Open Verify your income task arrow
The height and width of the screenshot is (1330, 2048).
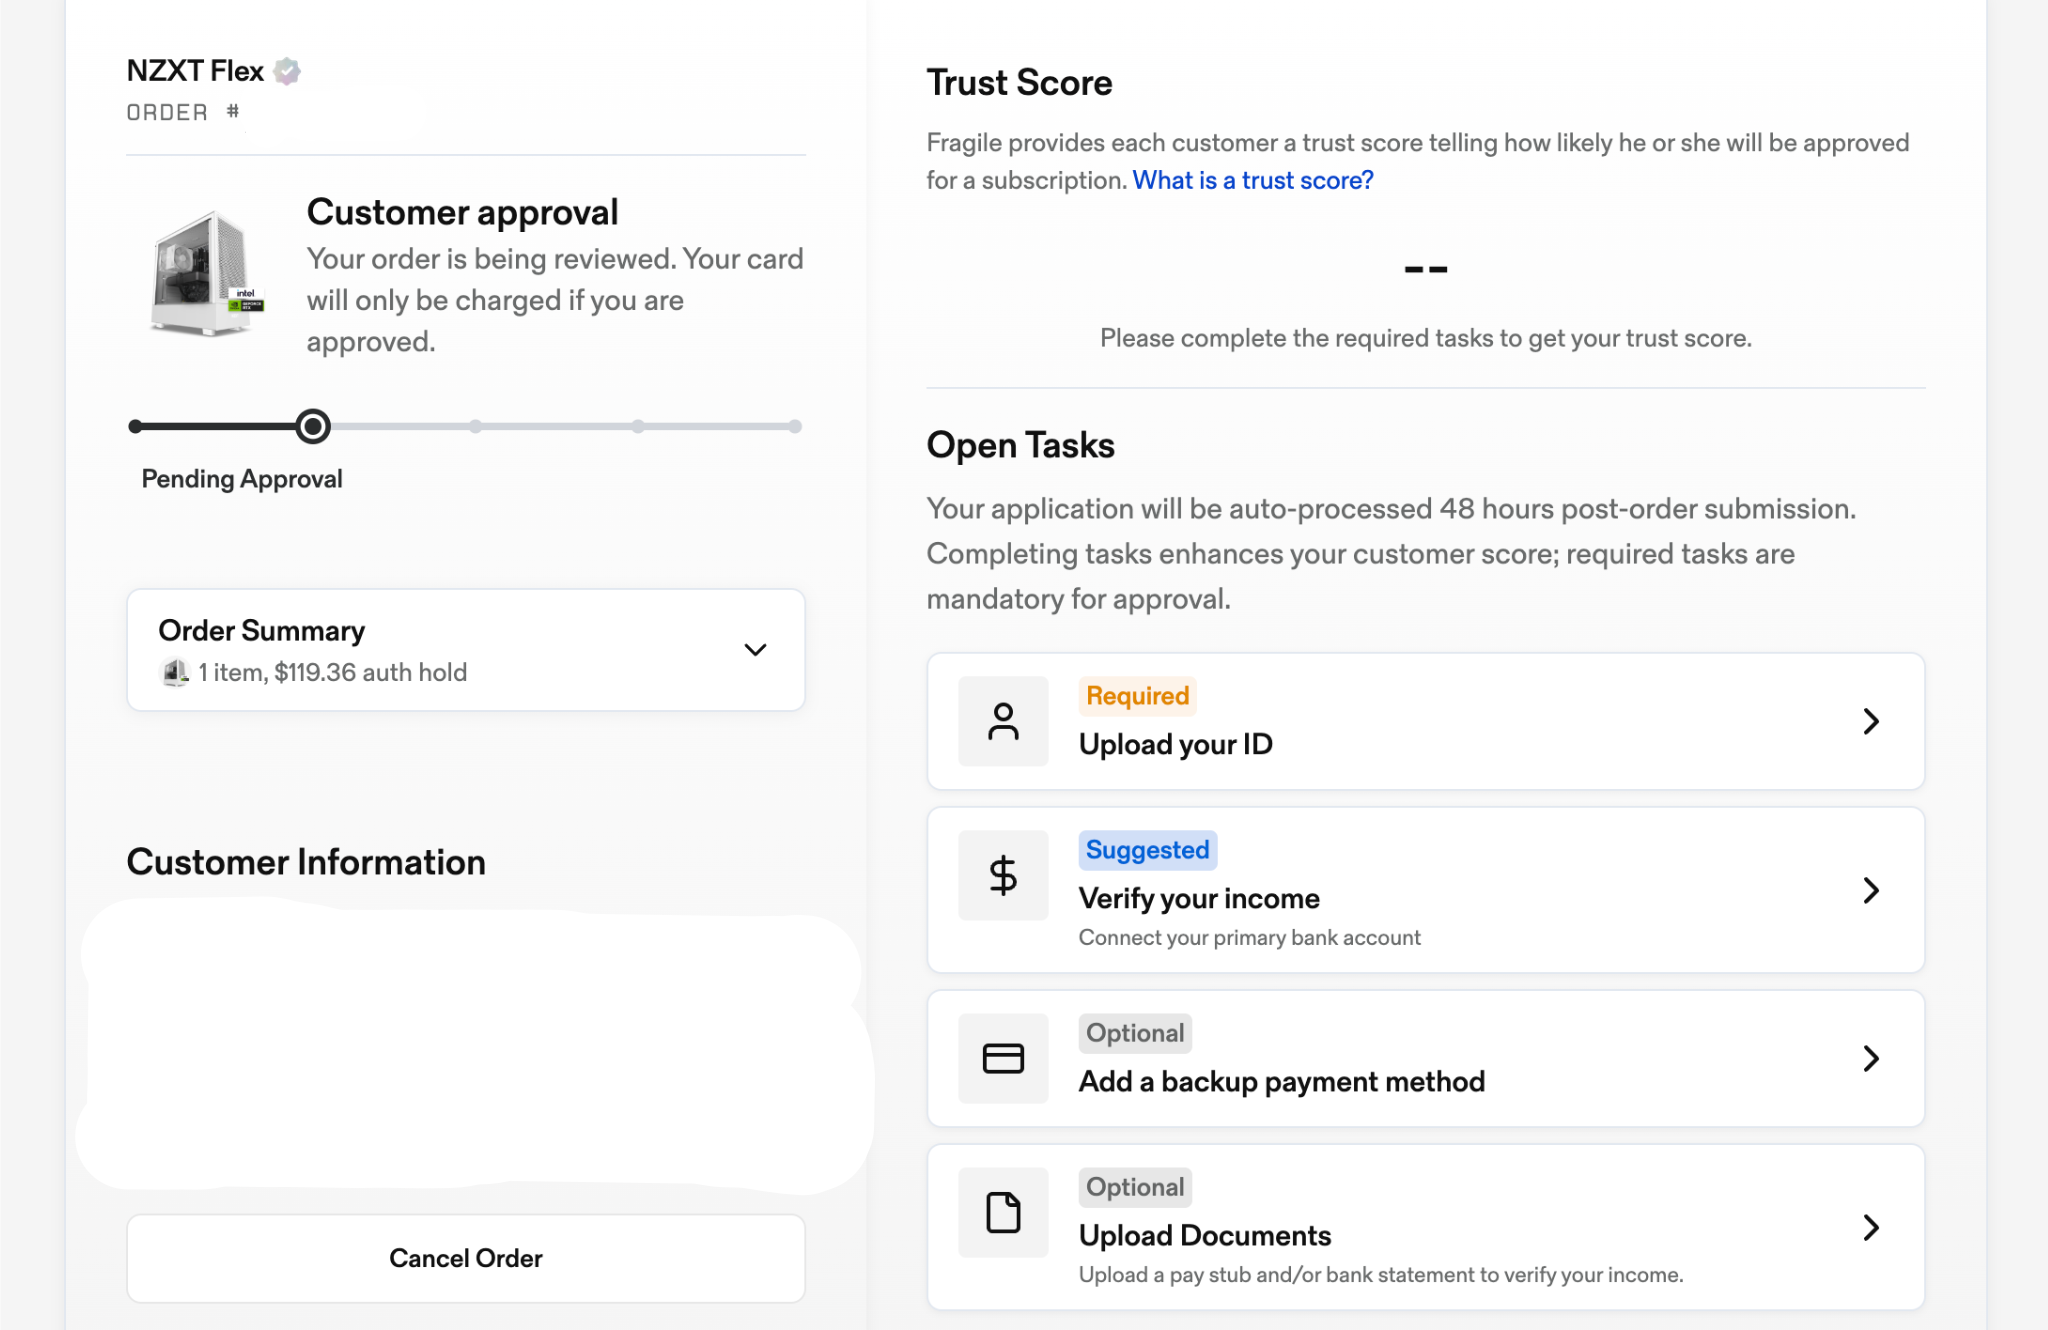click(x=1871, y=890)
